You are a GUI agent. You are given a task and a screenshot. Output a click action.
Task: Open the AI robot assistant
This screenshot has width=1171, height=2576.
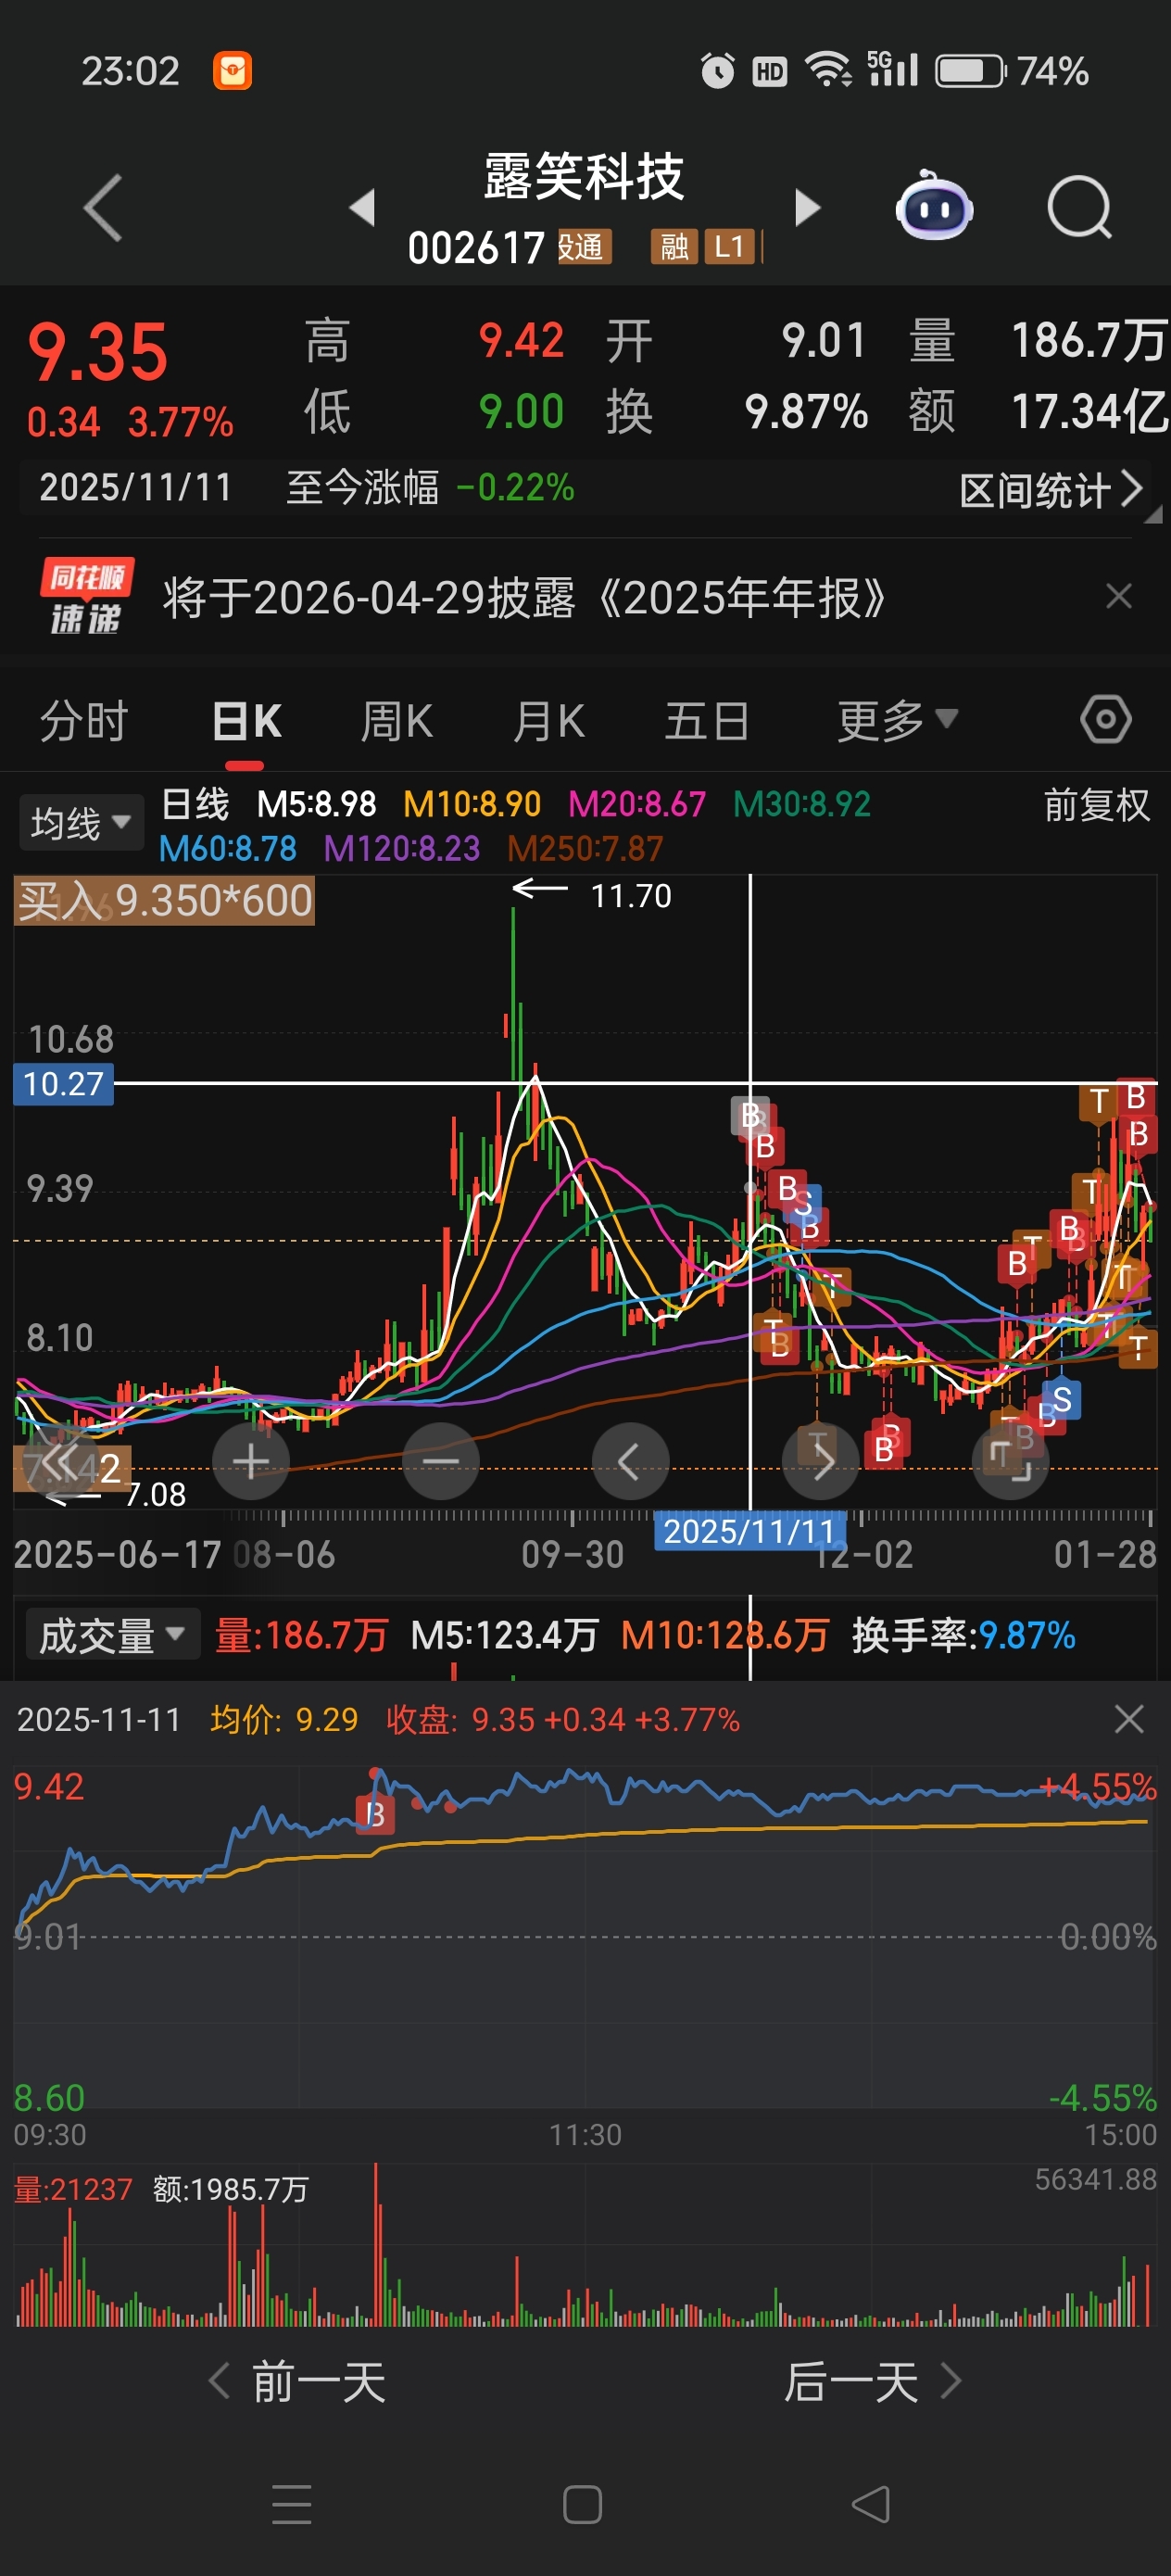(x=933, y=205)
